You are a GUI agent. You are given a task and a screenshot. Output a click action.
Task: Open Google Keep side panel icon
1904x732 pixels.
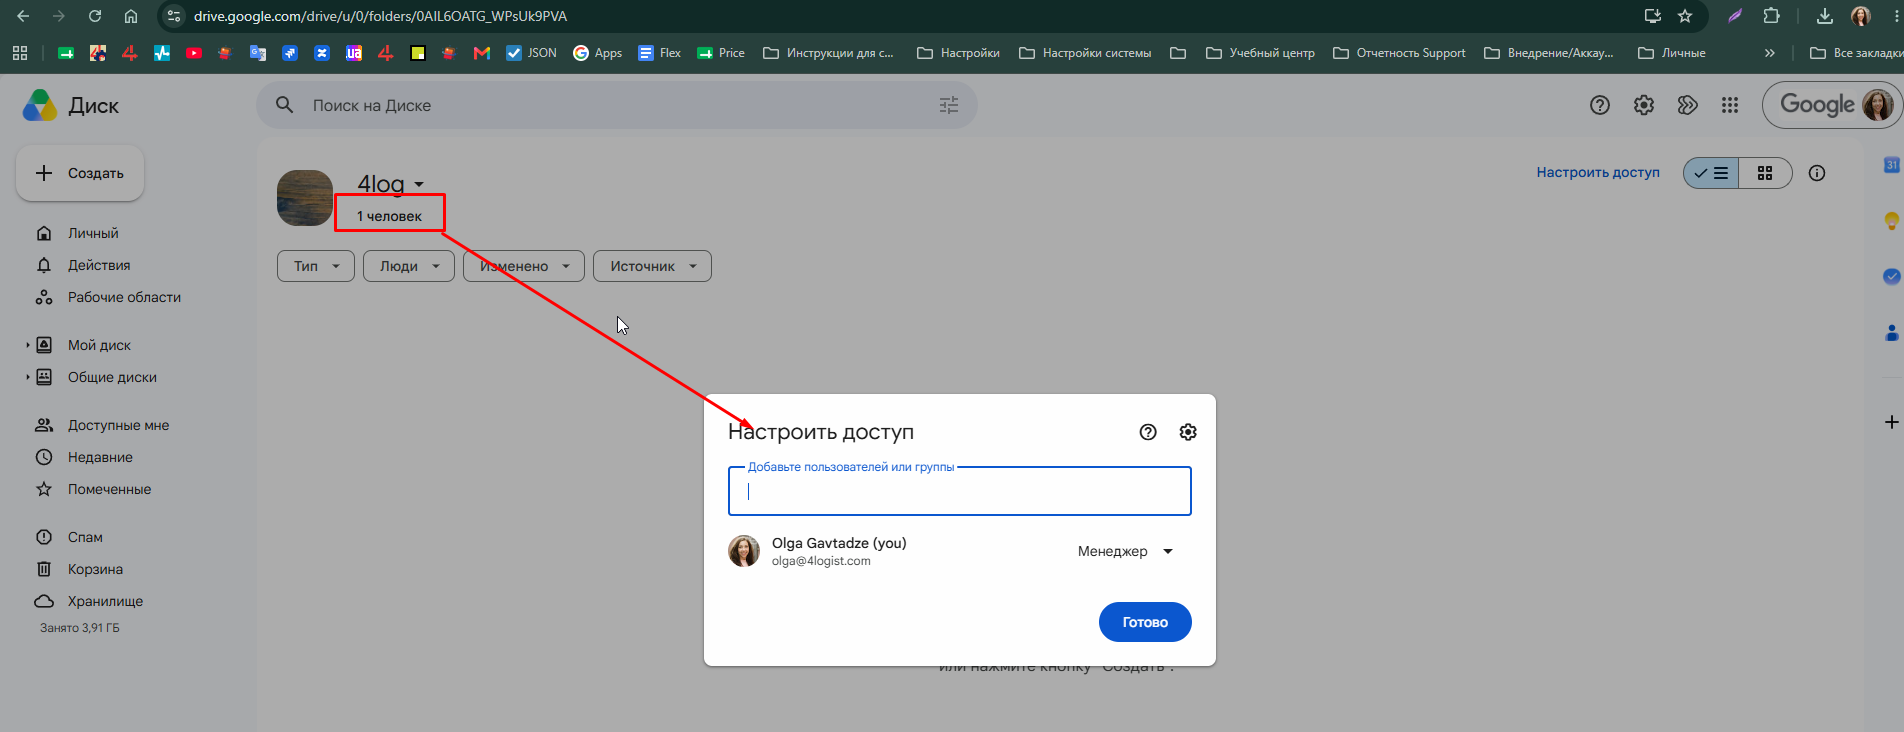[1891, 221]
